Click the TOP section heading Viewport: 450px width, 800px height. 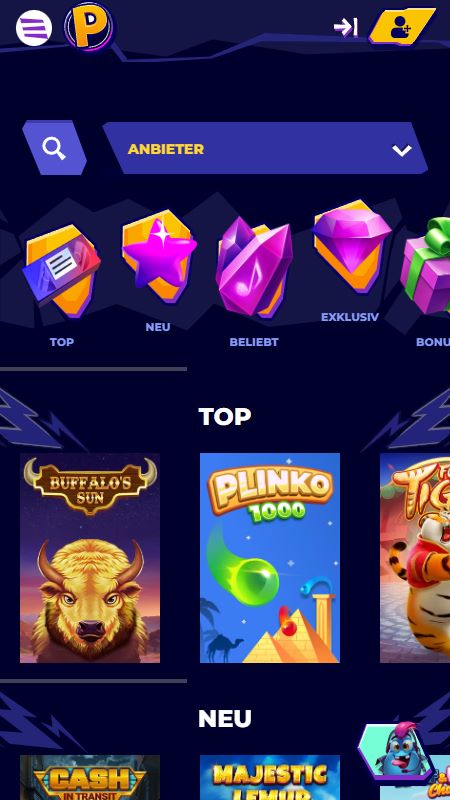coord(224,417)
